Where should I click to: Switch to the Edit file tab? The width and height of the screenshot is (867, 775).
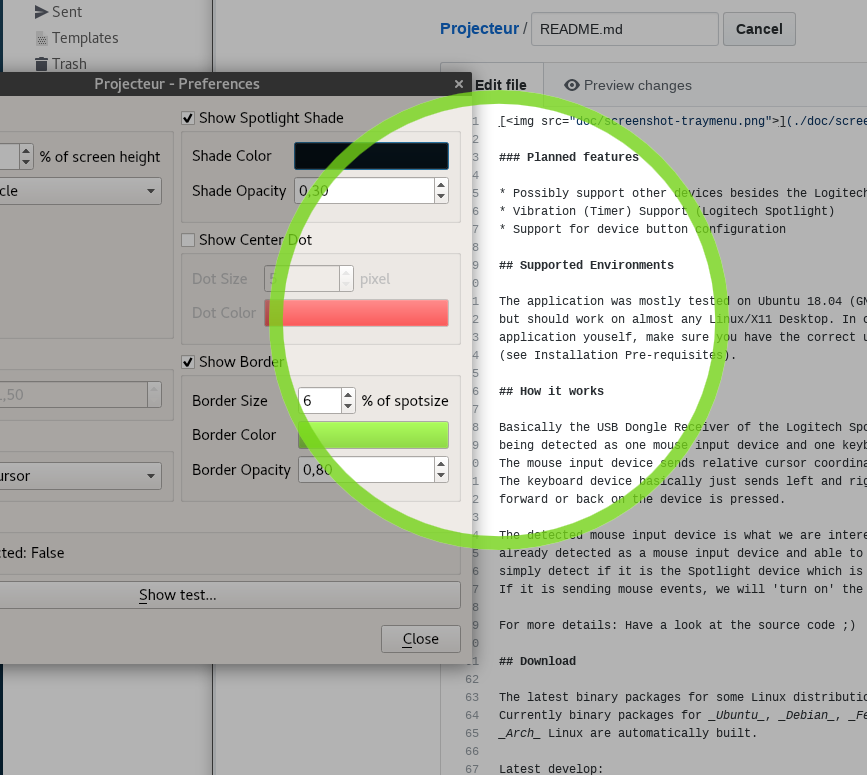(500, 85)
